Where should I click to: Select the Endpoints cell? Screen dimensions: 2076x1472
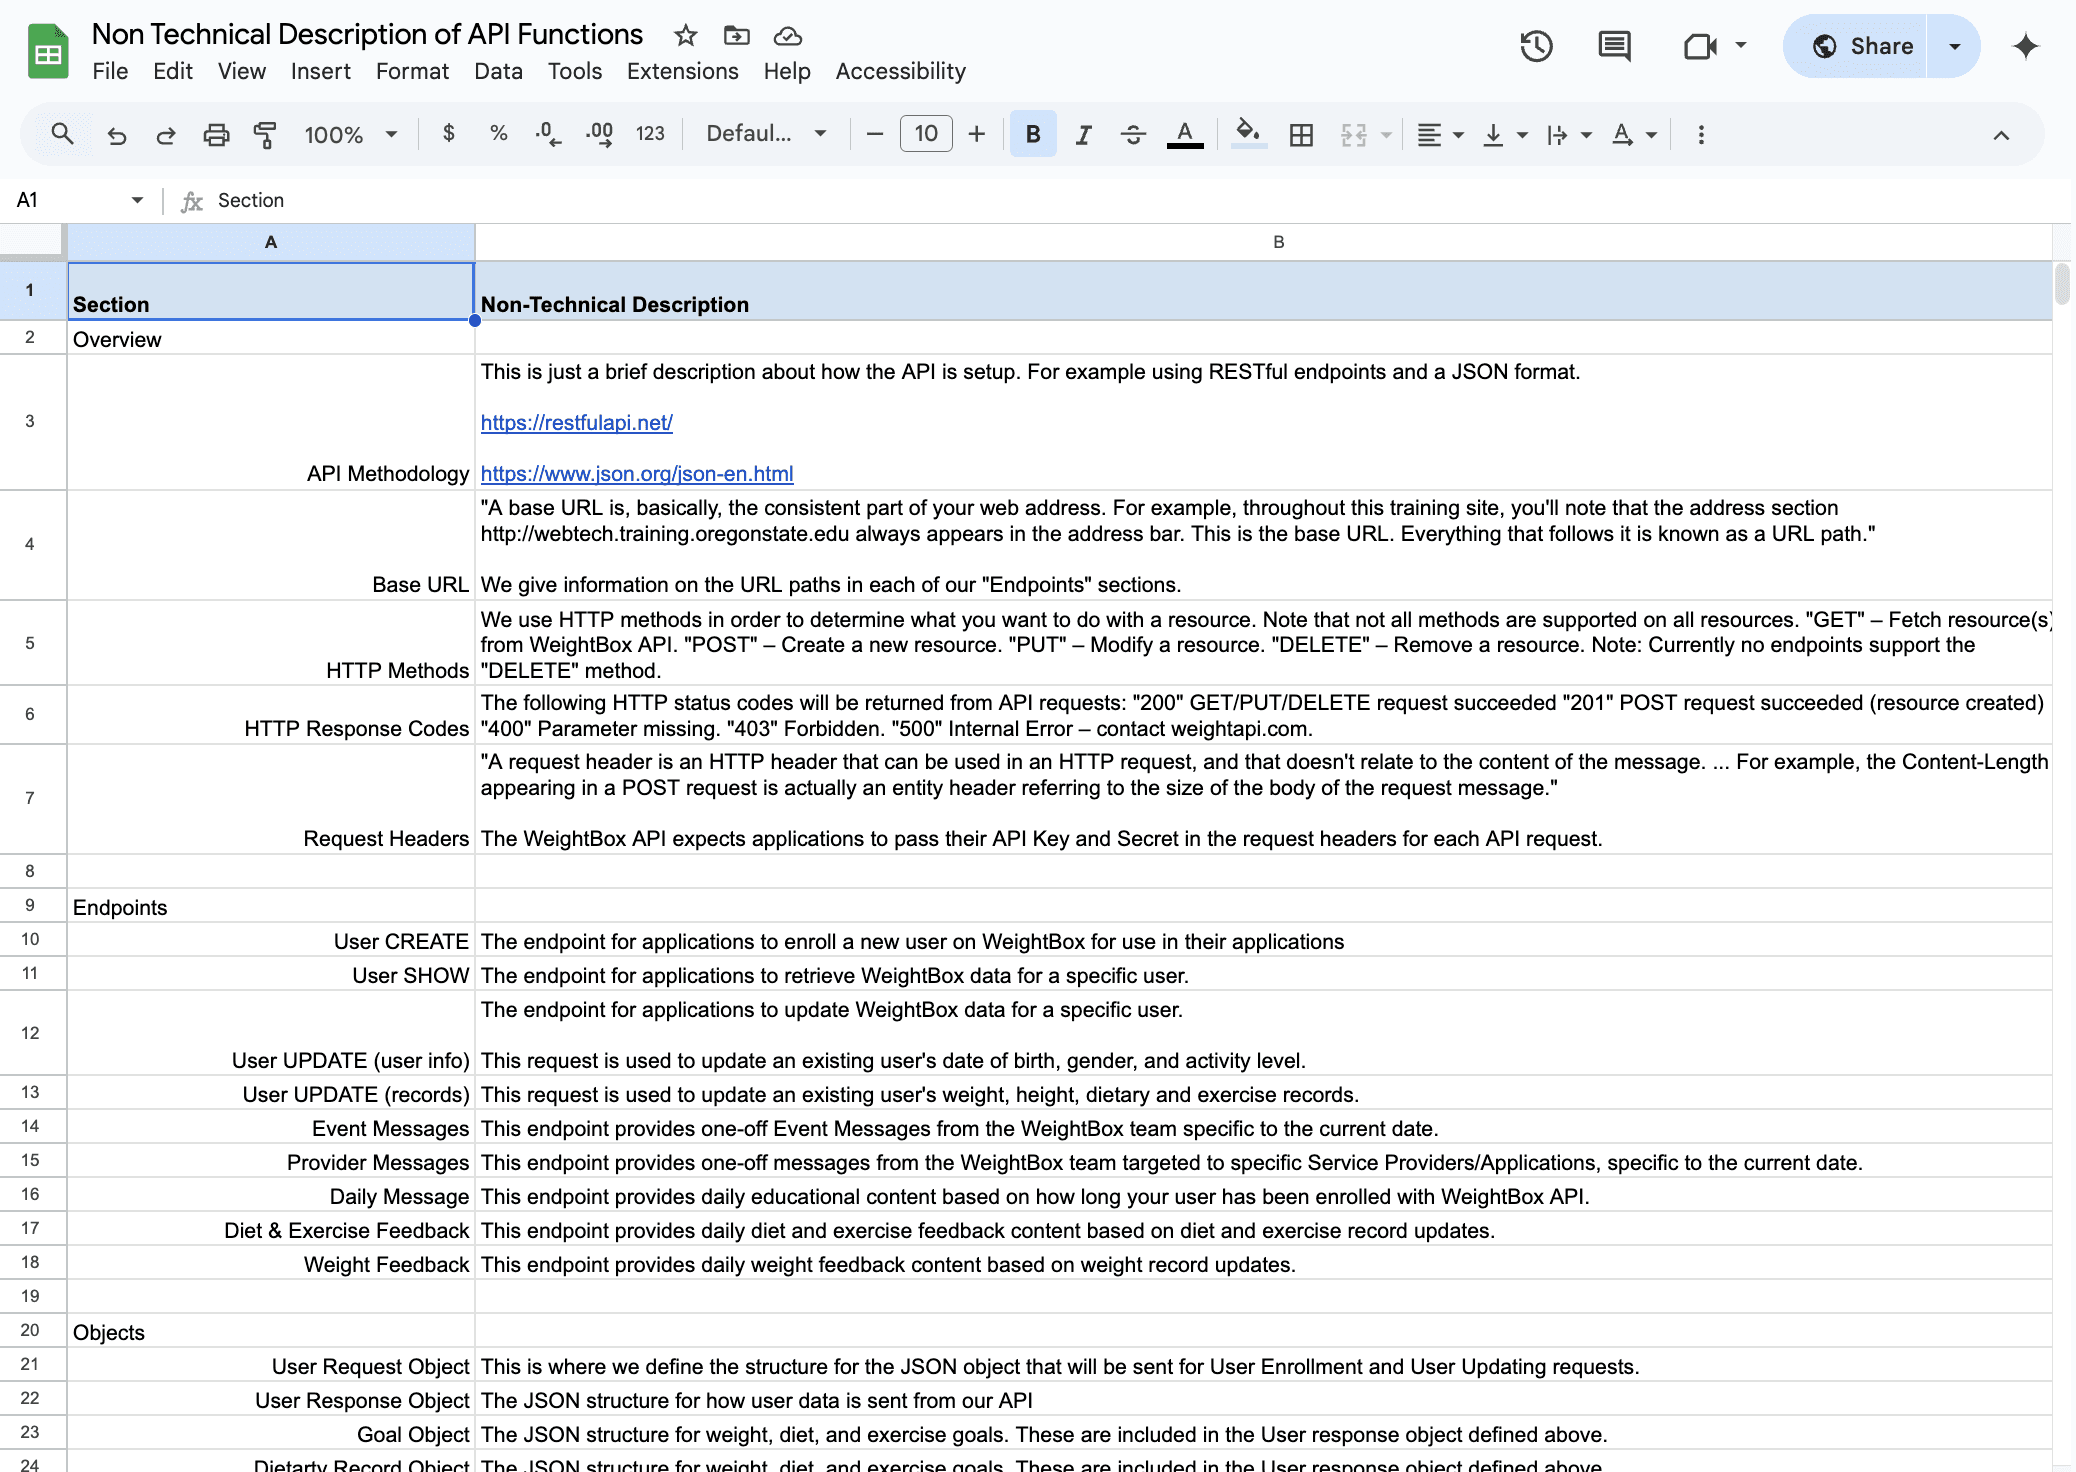coord(271,906)
